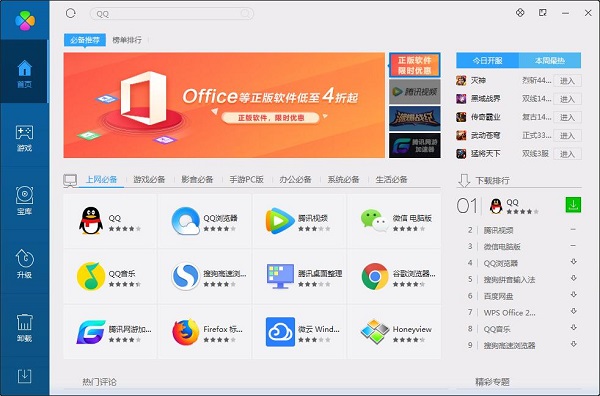This screenshot has height=396, width=600.
Task: Click the refresh icon beside the search box
Action: pyautogui.click(x=71, y=13)
